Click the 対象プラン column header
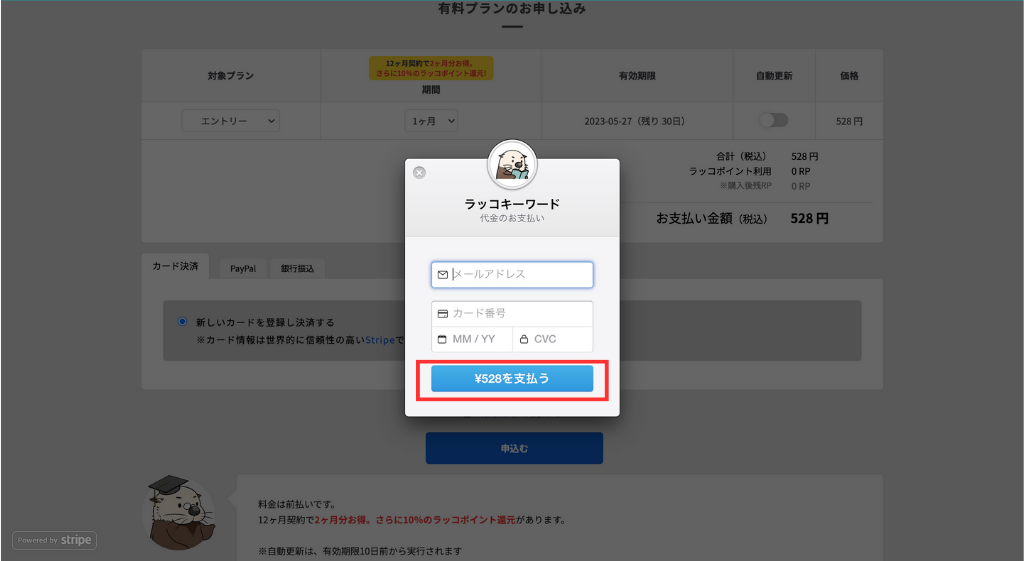 coord(231,76)
